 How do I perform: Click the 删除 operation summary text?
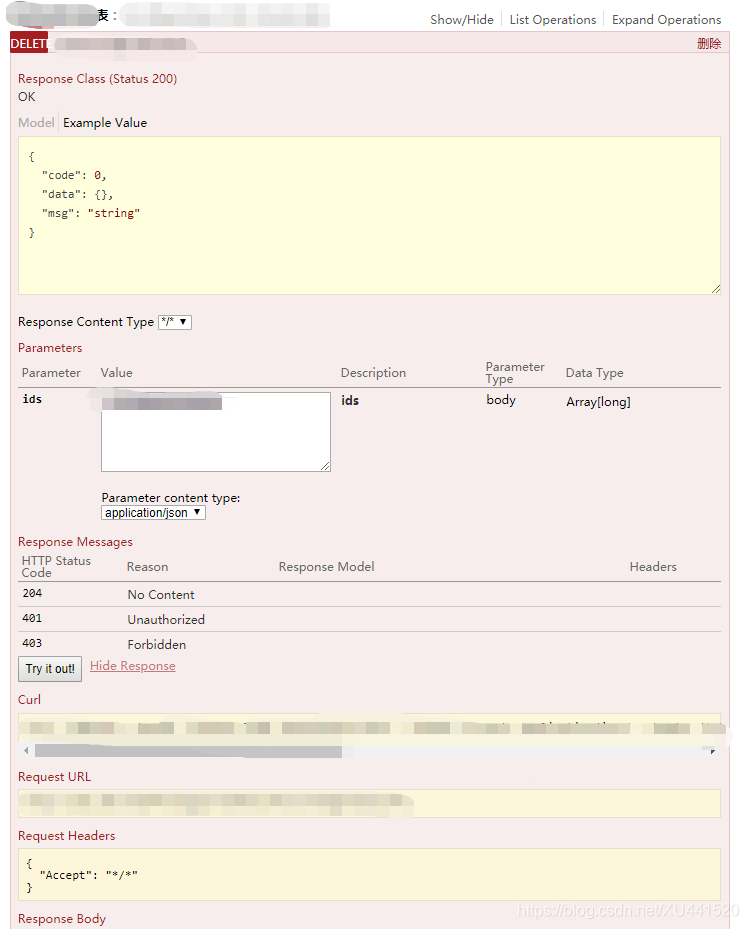click(709, 43)
